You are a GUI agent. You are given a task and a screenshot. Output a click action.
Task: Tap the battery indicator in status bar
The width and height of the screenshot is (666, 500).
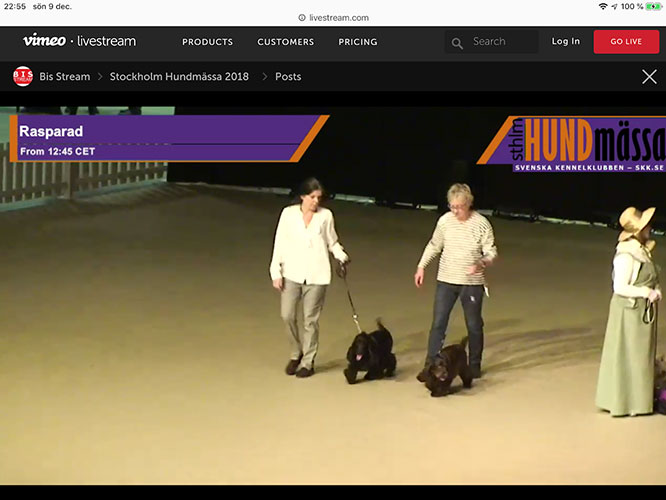(x=654, y=6)
